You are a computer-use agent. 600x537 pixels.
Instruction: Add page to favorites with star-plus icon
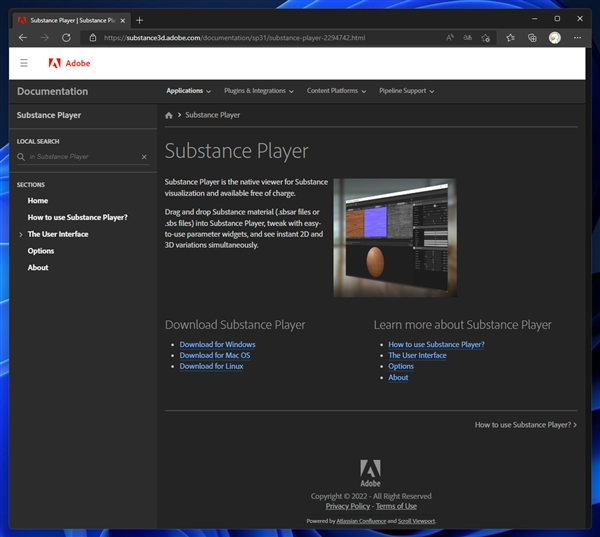pos(486,38)
